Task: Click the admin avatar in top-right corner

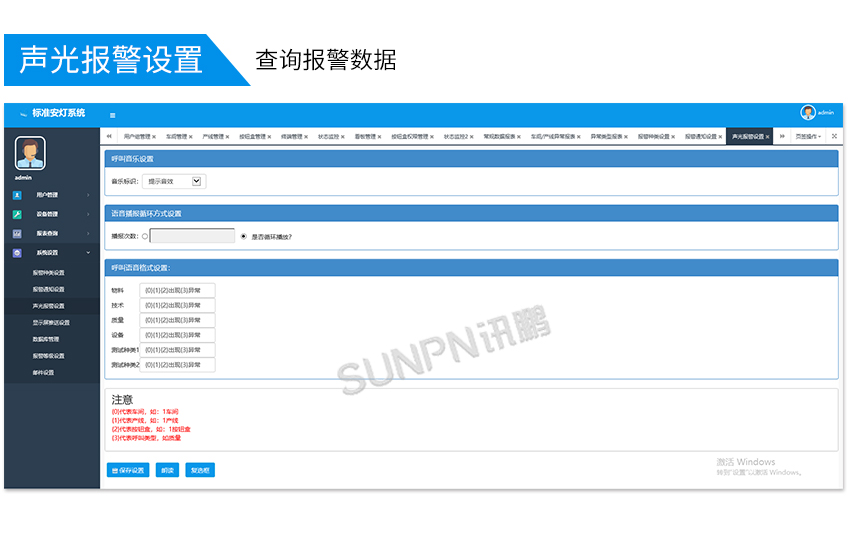Action: click(x=808, y=113)
